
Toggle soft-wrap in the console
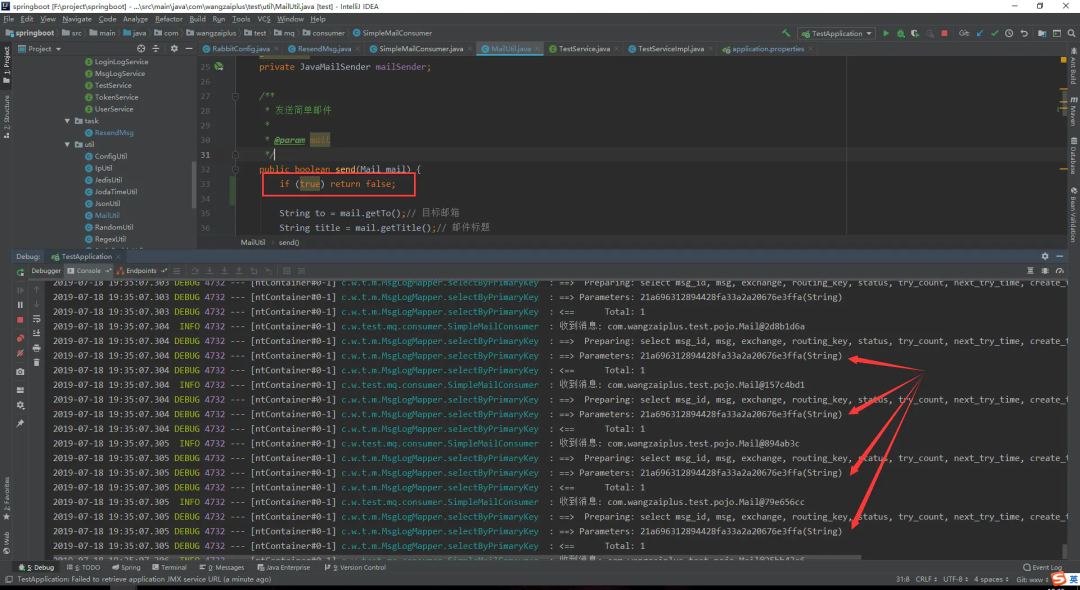point(37,319)
